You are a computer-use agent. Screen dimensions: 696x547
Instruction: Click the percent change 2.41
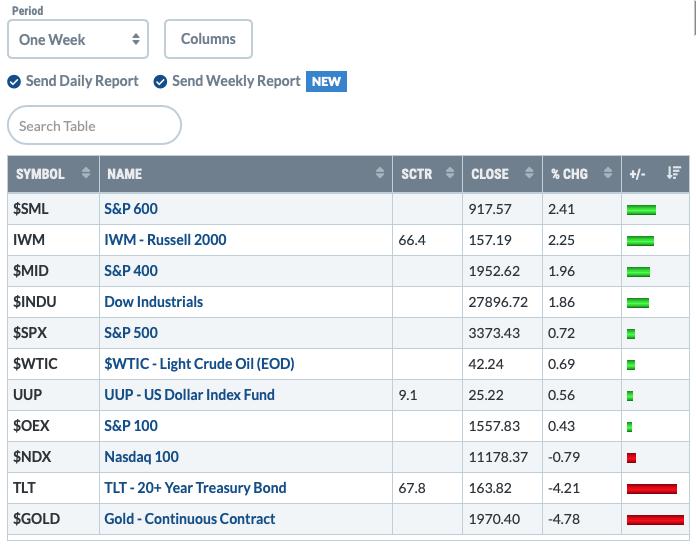[x=562, y=209]
